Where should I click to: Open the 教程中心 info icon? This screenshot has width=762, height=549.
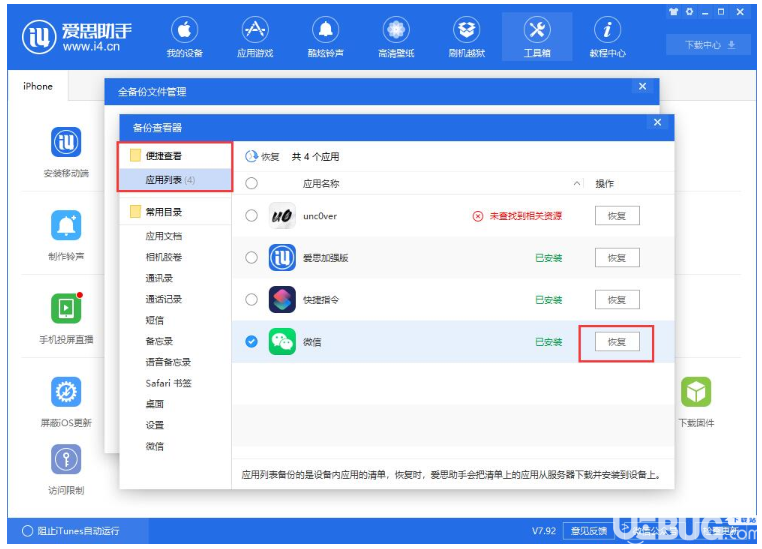pos(607,30)
